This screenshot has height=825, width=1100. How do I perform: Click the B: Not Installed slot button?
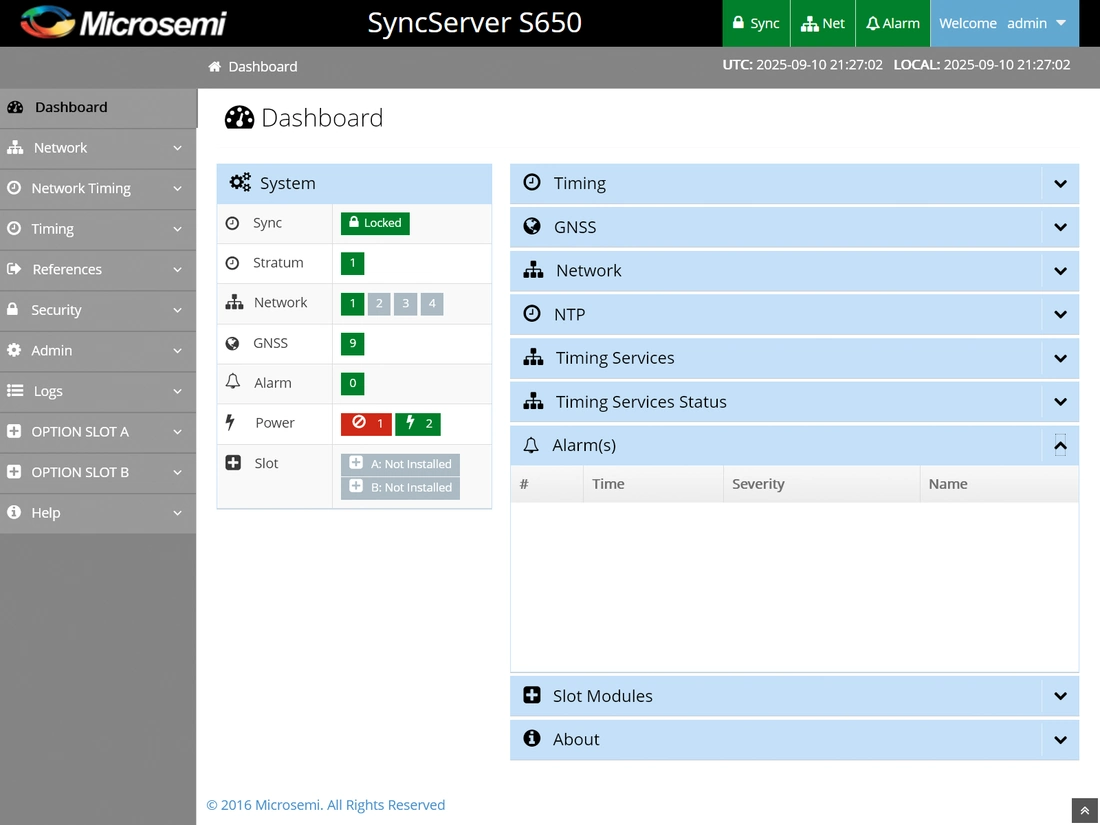401,488
